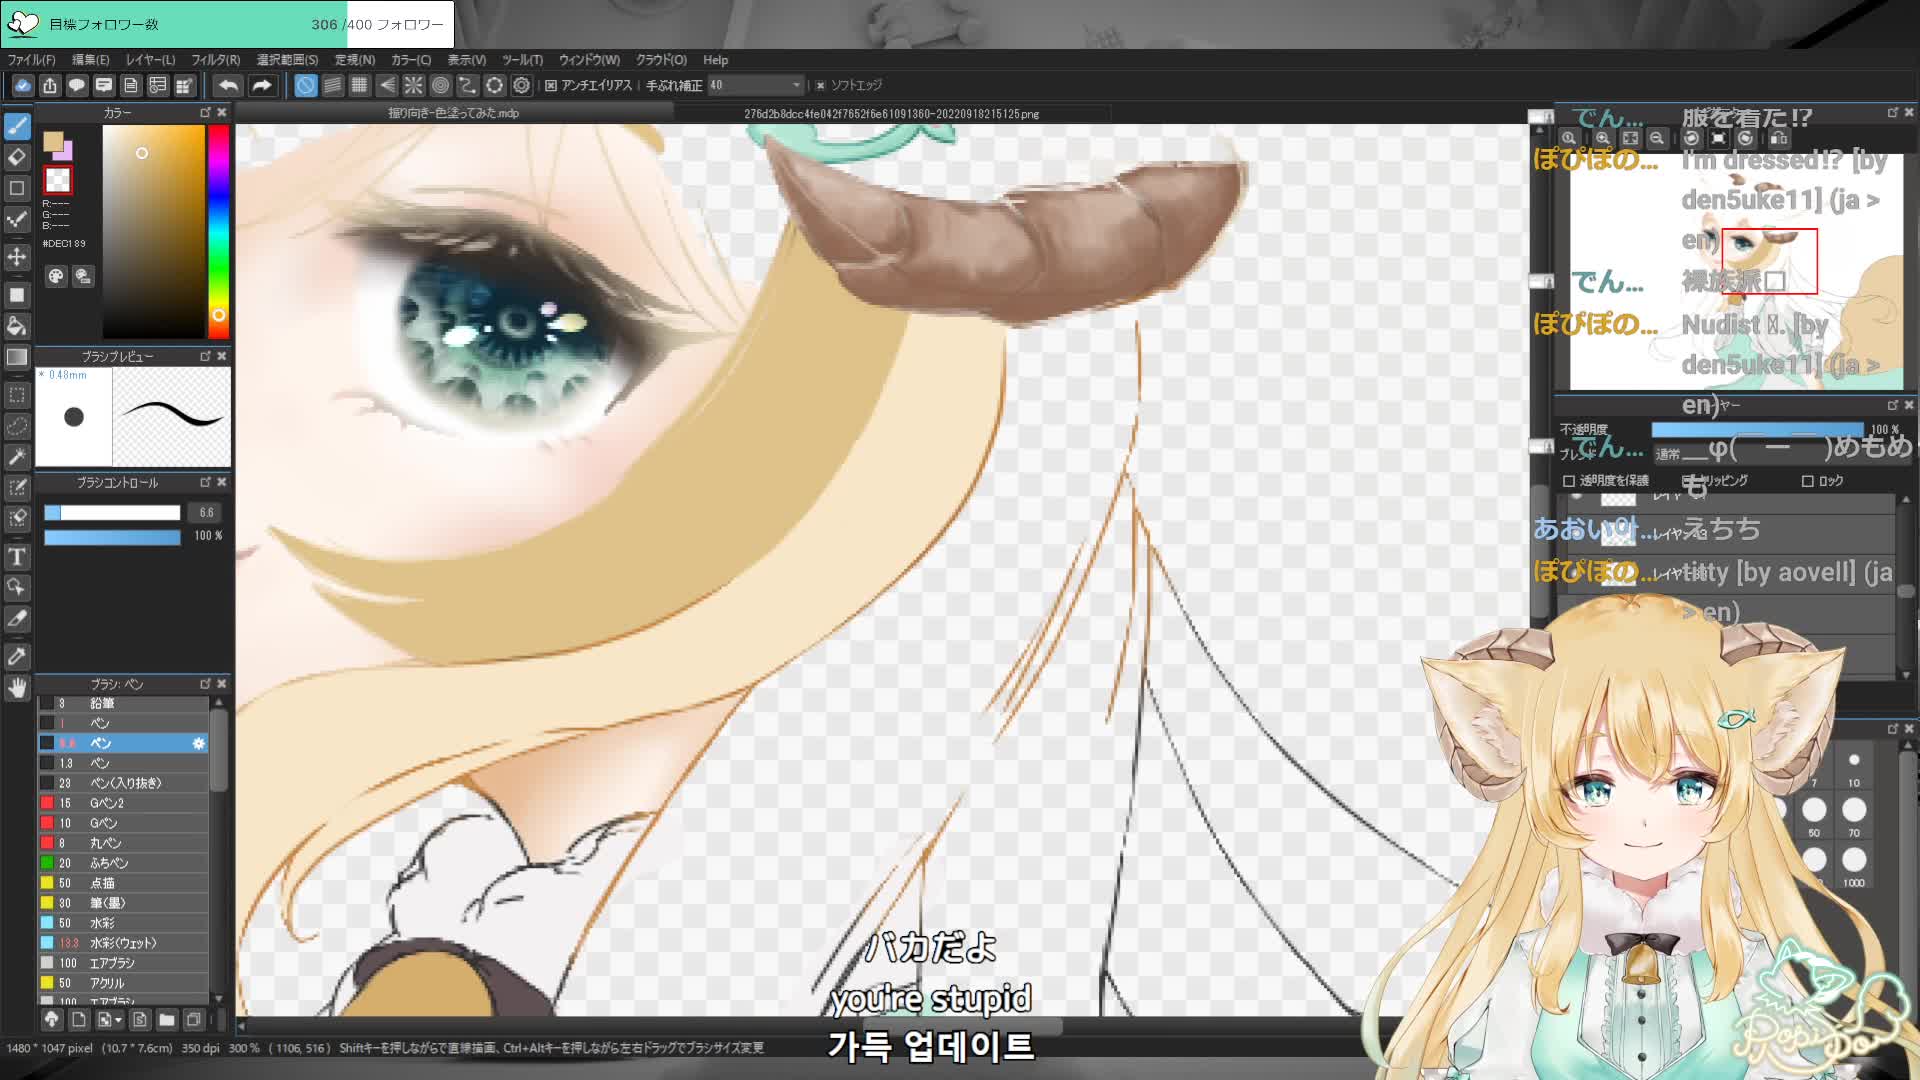This screenshot has width=1920, height=1080.
Task: Select the Divide/knife tool
Action: coord(17,619)
